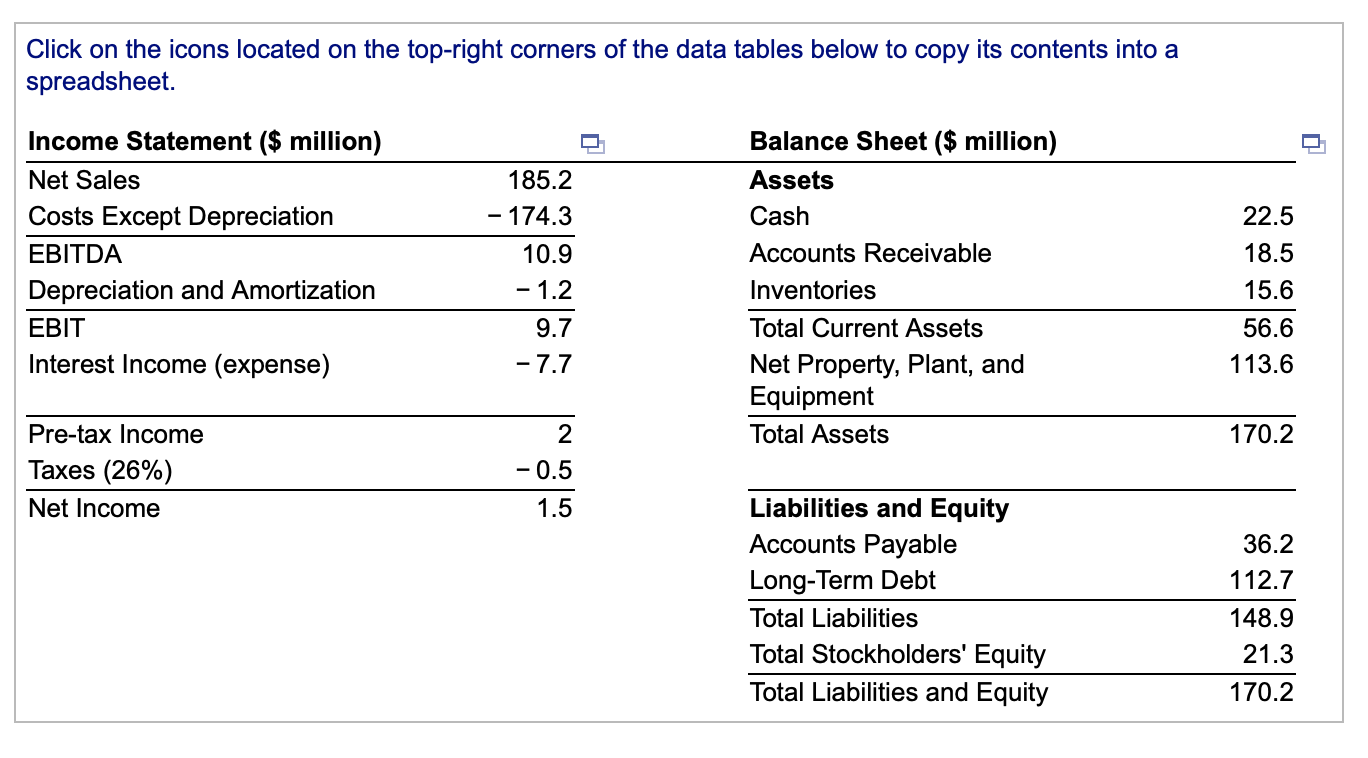Click the Net Income value 1.5
Viewport: 1368px width, 758px height.
point(554,508)
